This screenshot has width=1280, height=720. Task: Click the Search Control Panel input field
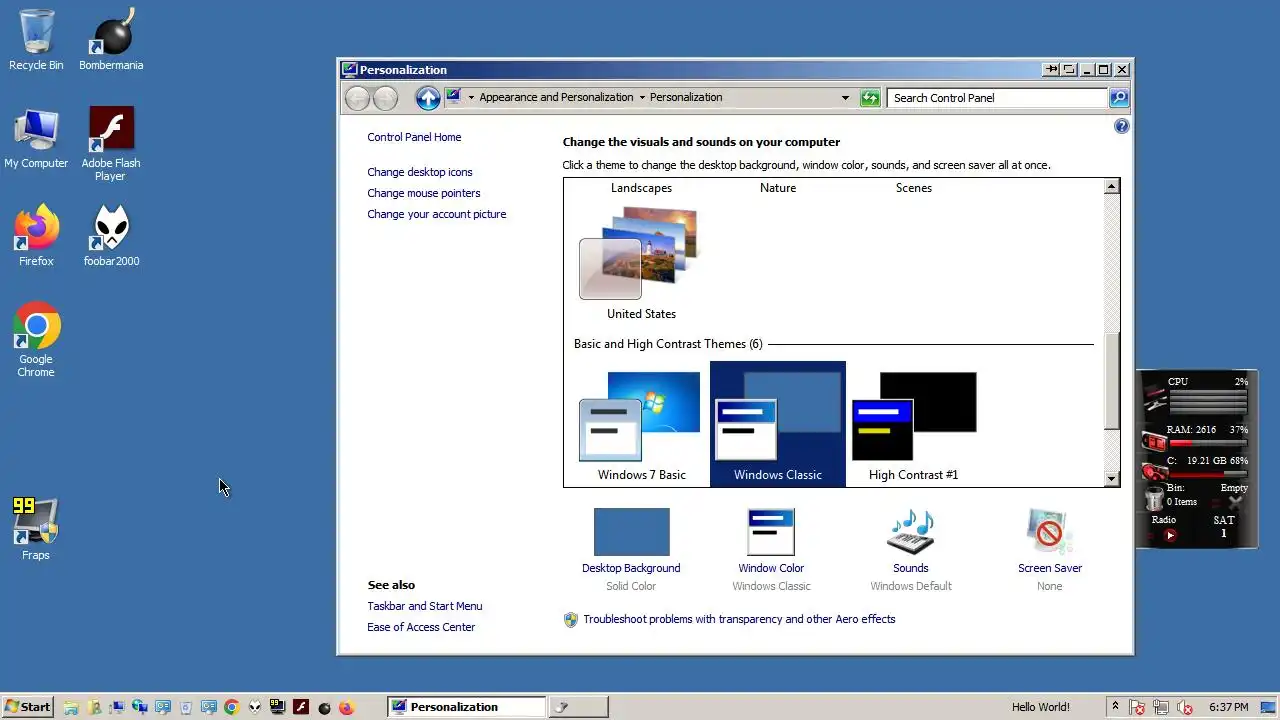(997, 97)
